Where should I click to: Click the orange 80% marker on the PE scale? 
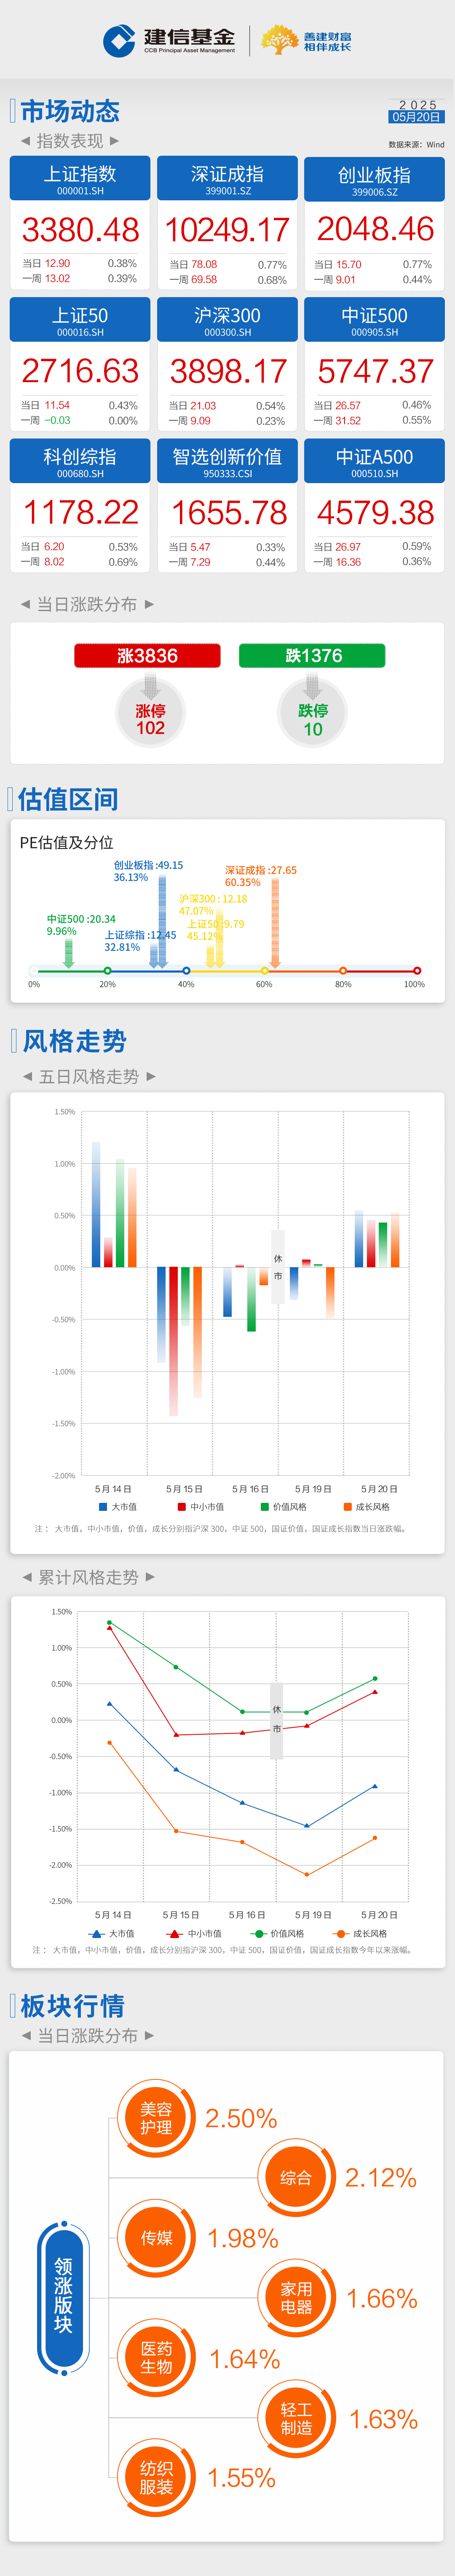(343, 971)
